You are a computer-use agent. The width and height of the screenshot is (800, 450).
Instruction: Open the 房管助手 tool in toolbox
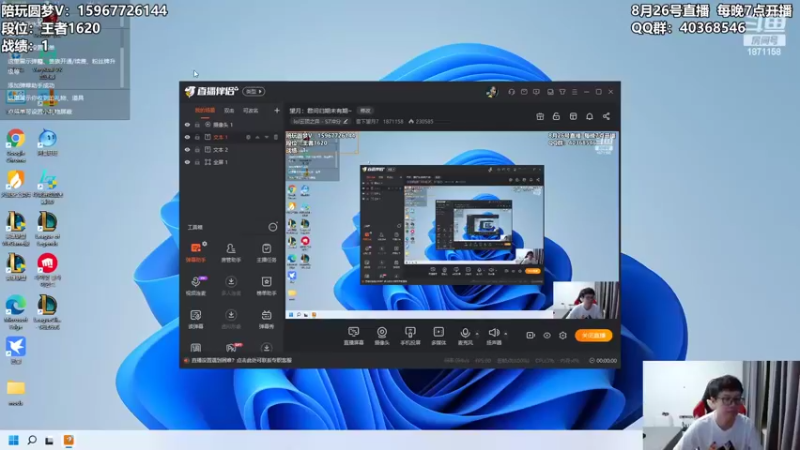point(231,253)
